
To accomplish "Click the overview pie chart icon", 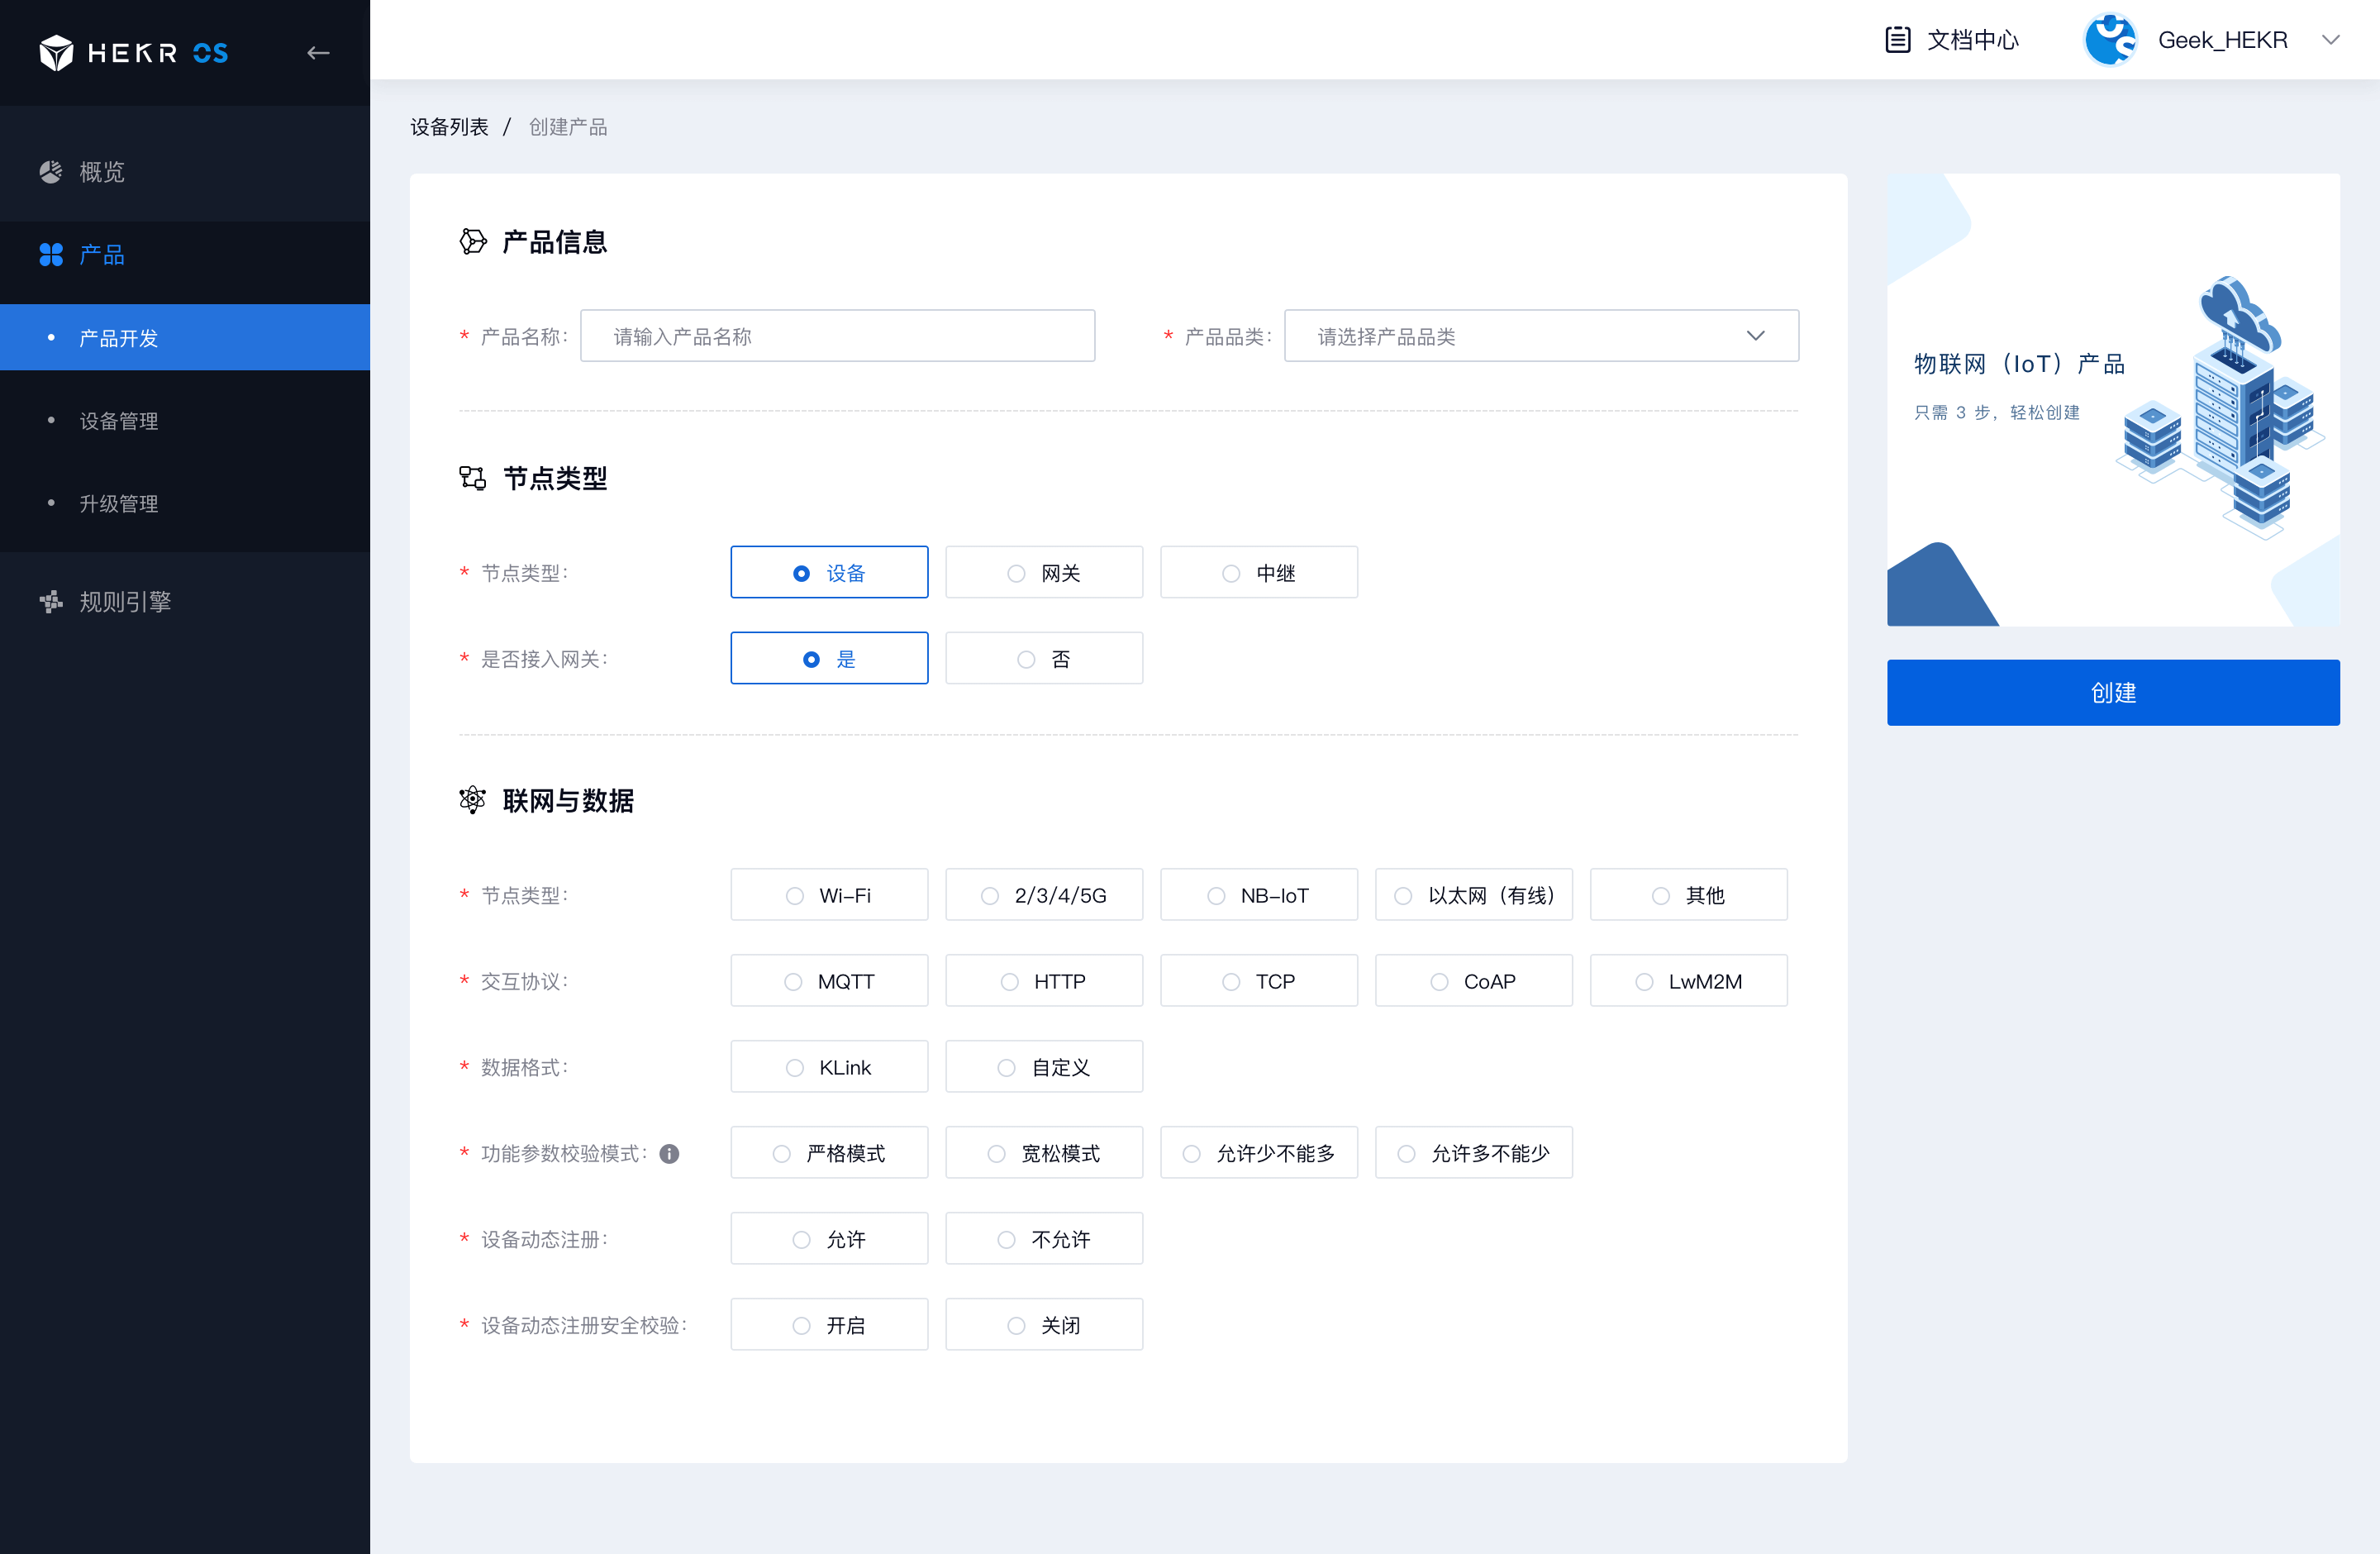I will (50, 172).
